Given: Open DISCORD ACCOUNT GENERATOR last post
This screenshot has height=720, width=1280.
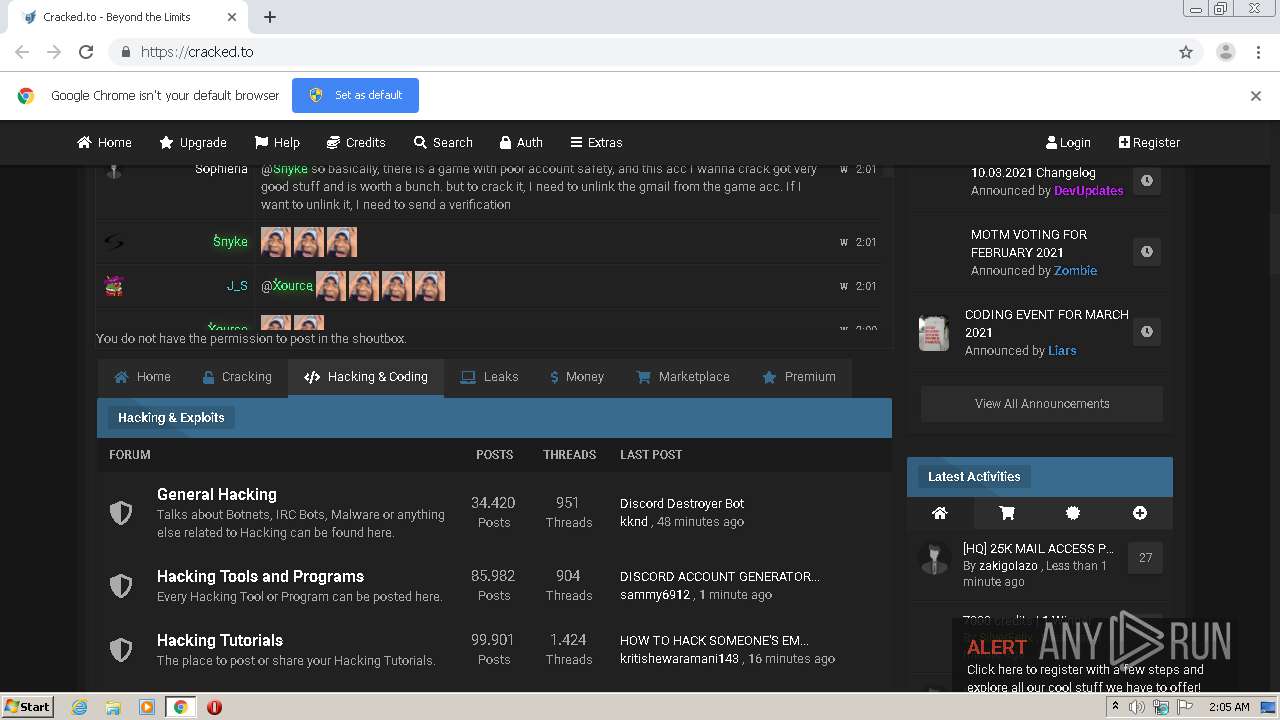Looking at the screenshot, I should (720, 577).
